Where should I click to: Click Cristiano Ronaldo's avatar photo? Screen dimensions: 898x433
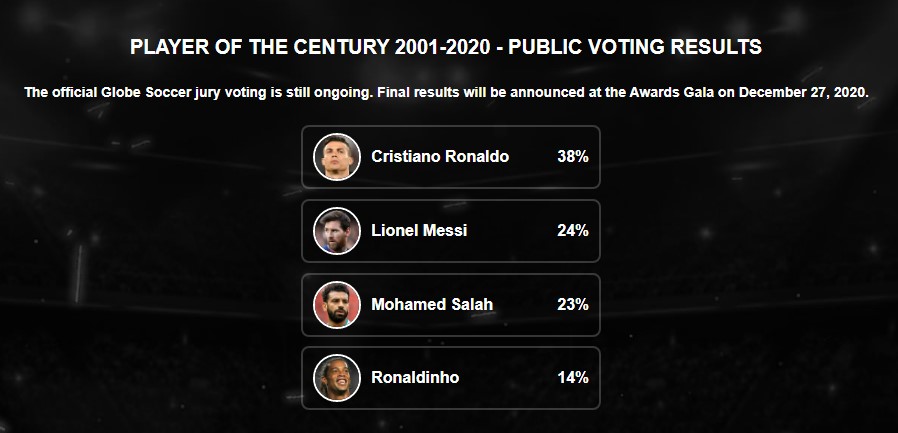click(x=337, y=157)
